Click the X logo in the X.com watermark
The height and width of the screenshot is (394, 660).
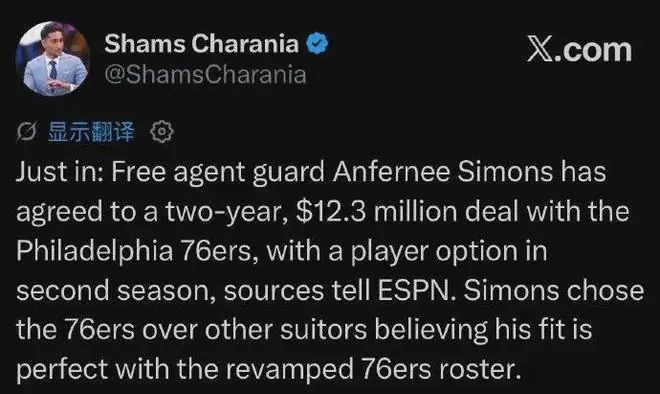(540, 51)
